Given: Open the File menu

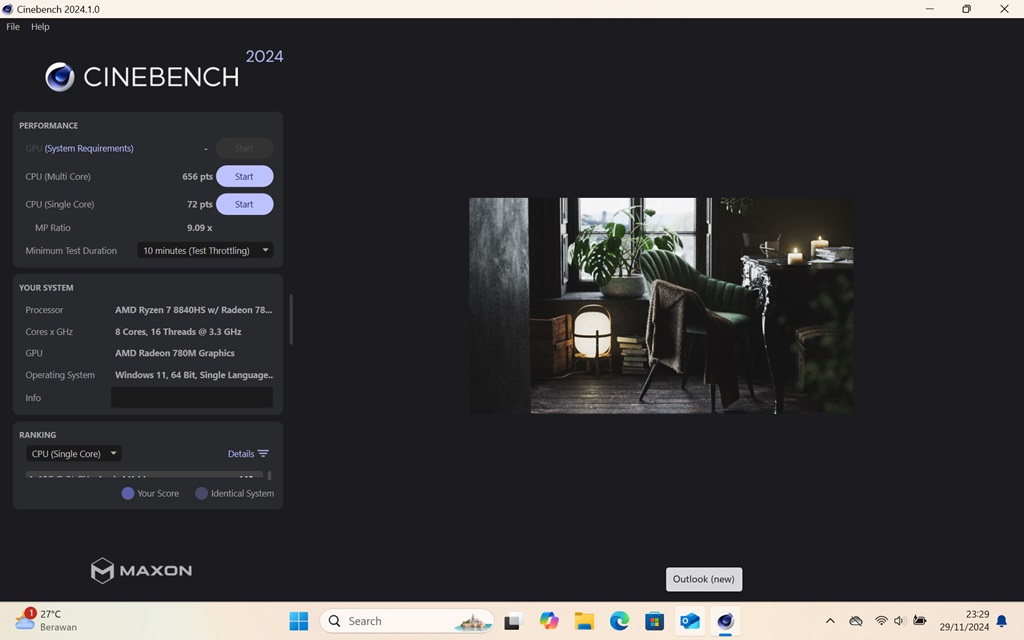Looking at the screenshot, I should 13,27.
